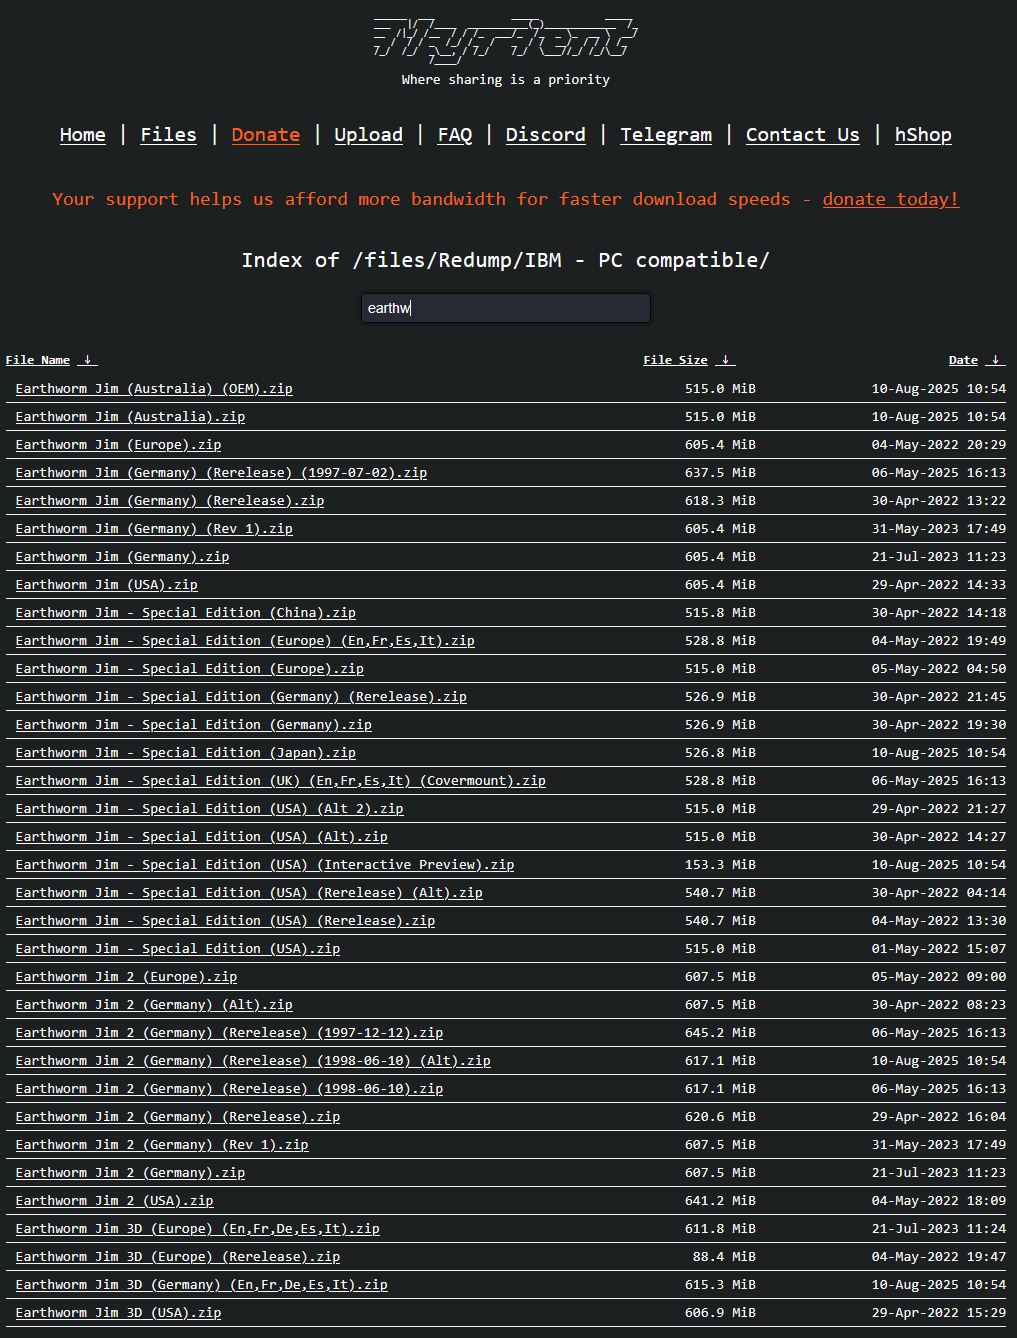
Task: Open Special Edition (USA) (Rerelease) (Alt).zip
Action: [249, 893]
